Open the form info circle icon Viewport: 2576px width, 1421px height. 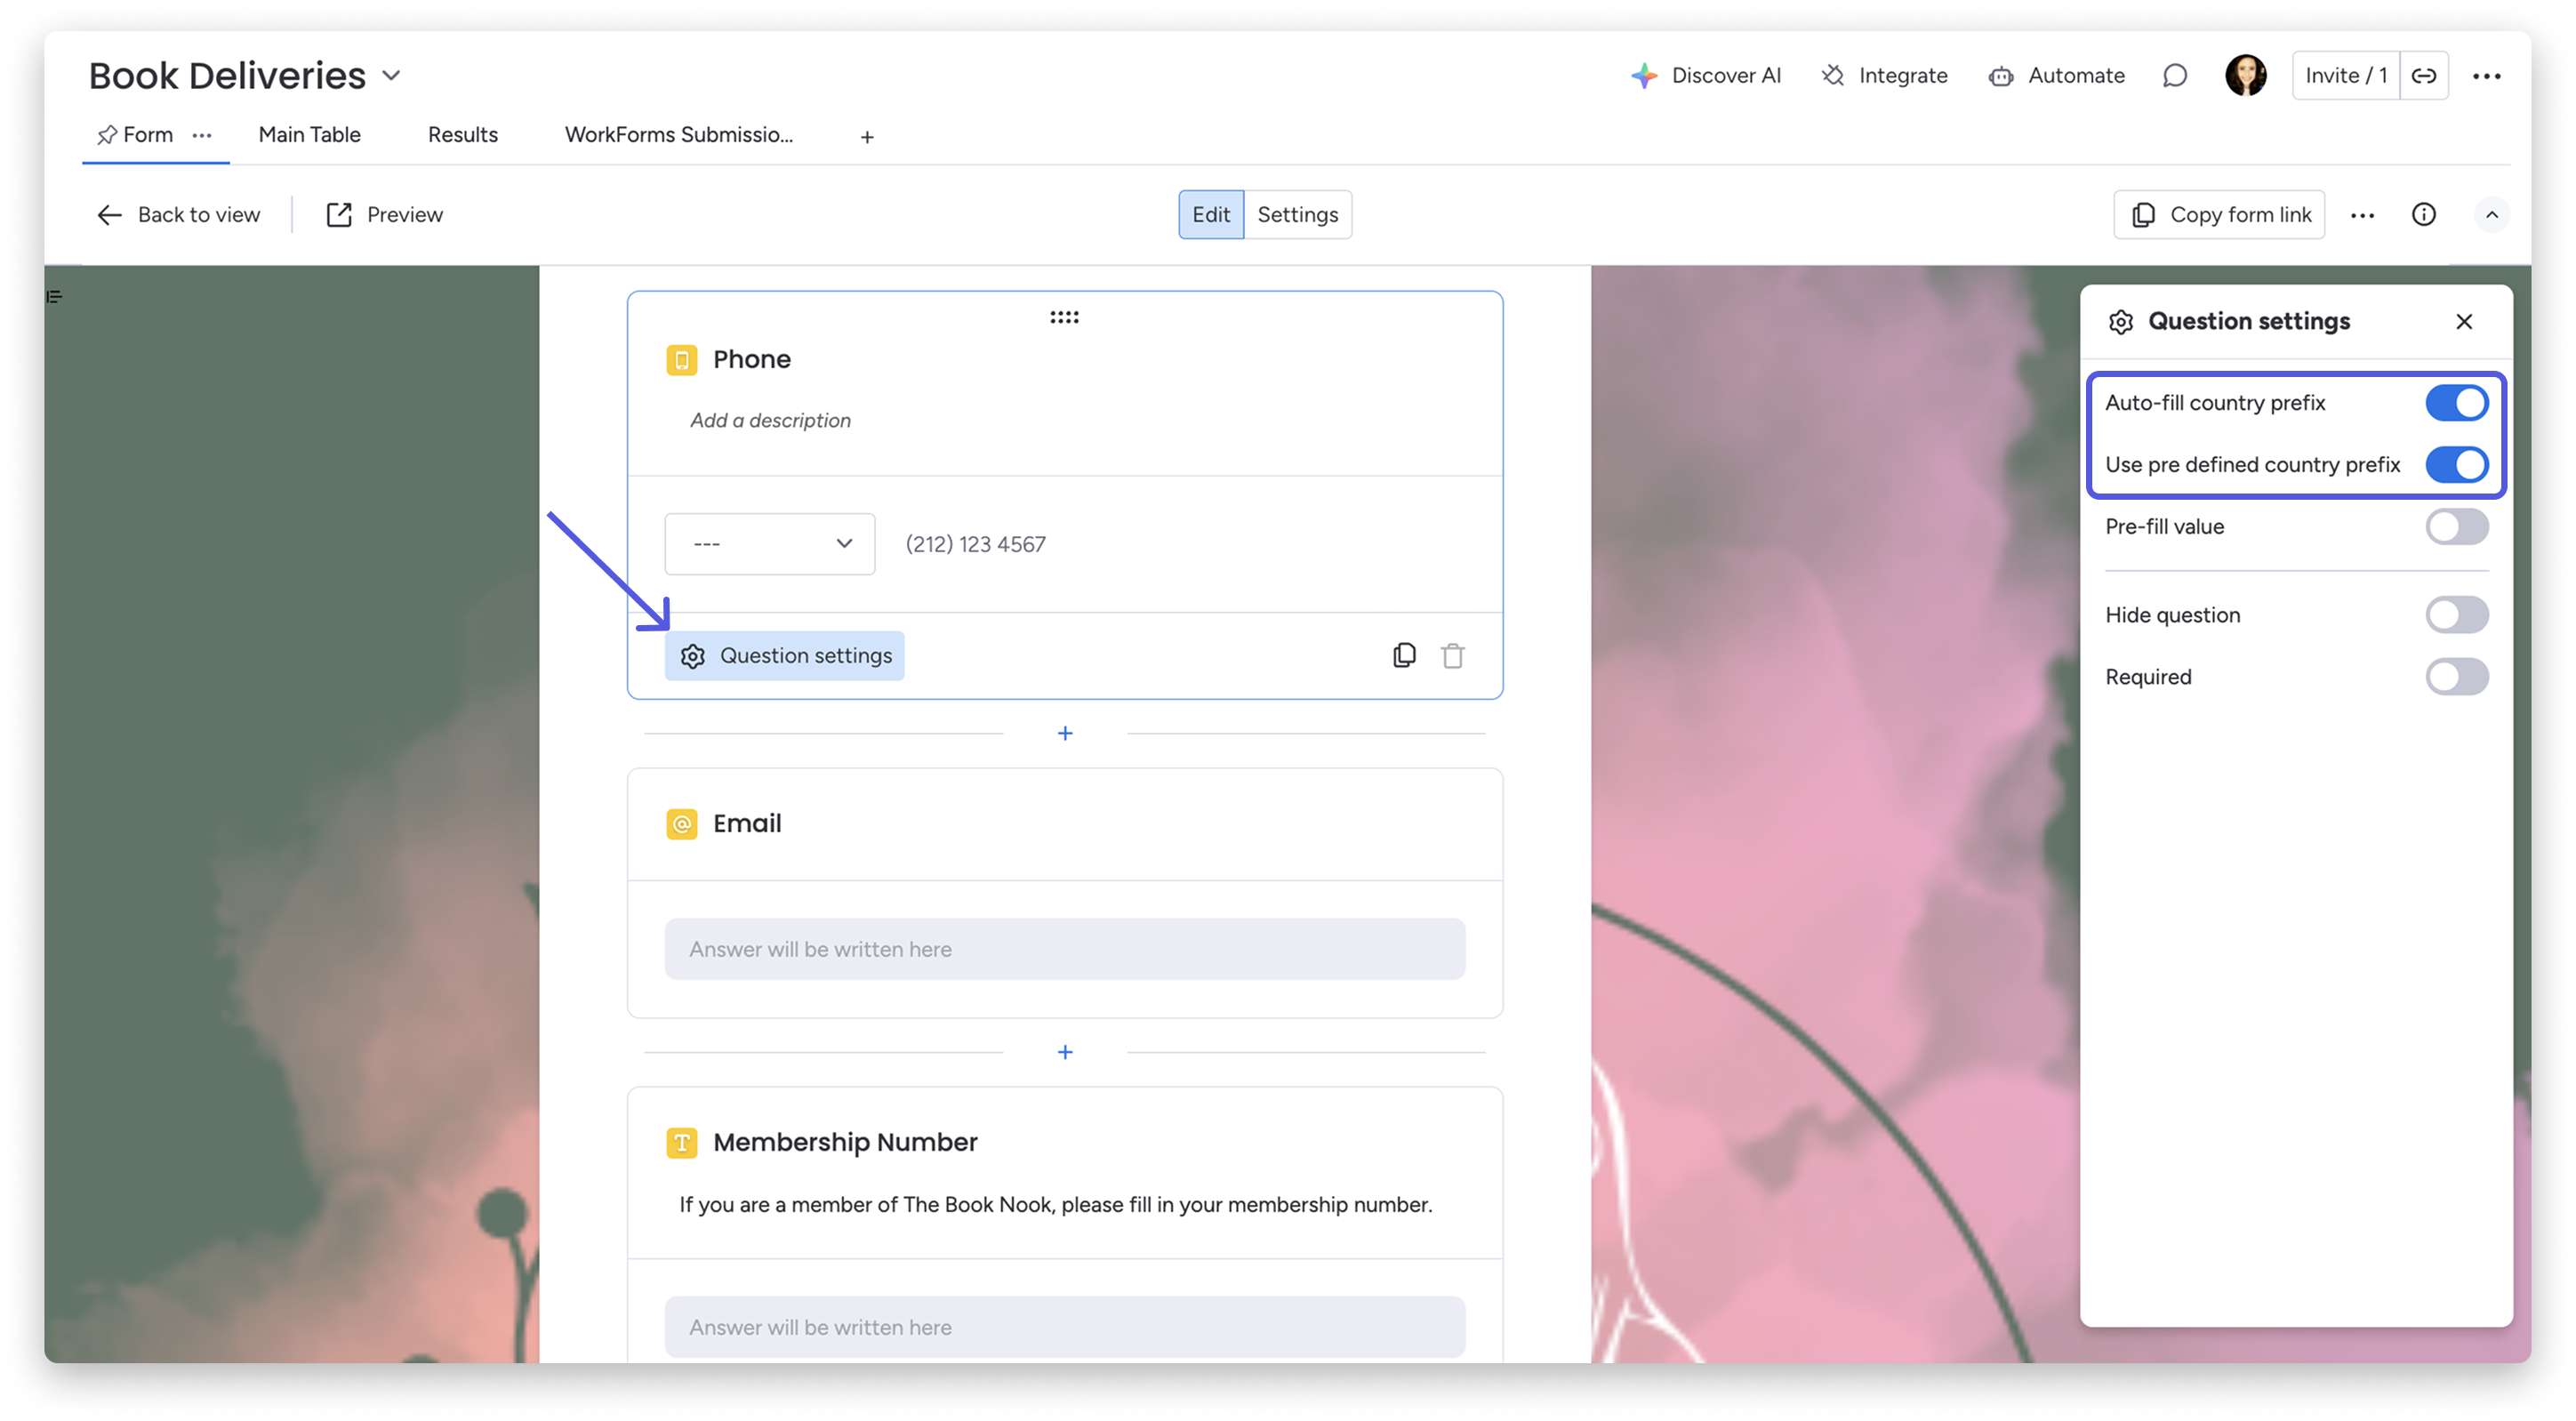coord(2423,215)
